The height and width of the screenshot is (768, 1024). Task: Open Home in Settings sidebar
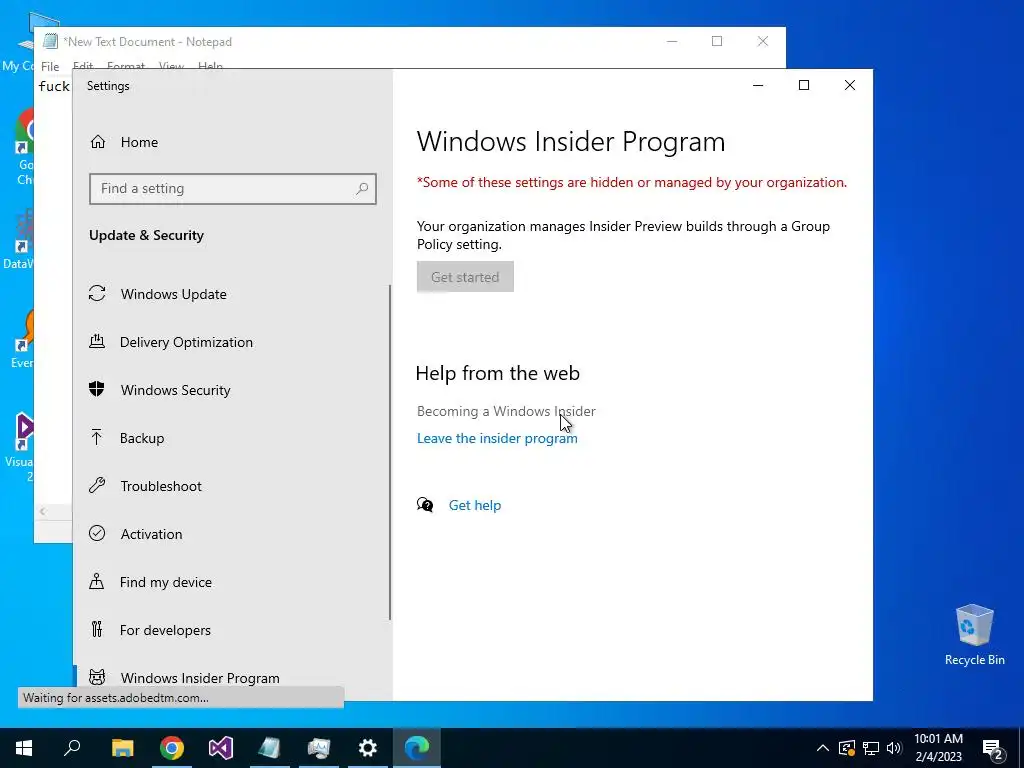139,142
